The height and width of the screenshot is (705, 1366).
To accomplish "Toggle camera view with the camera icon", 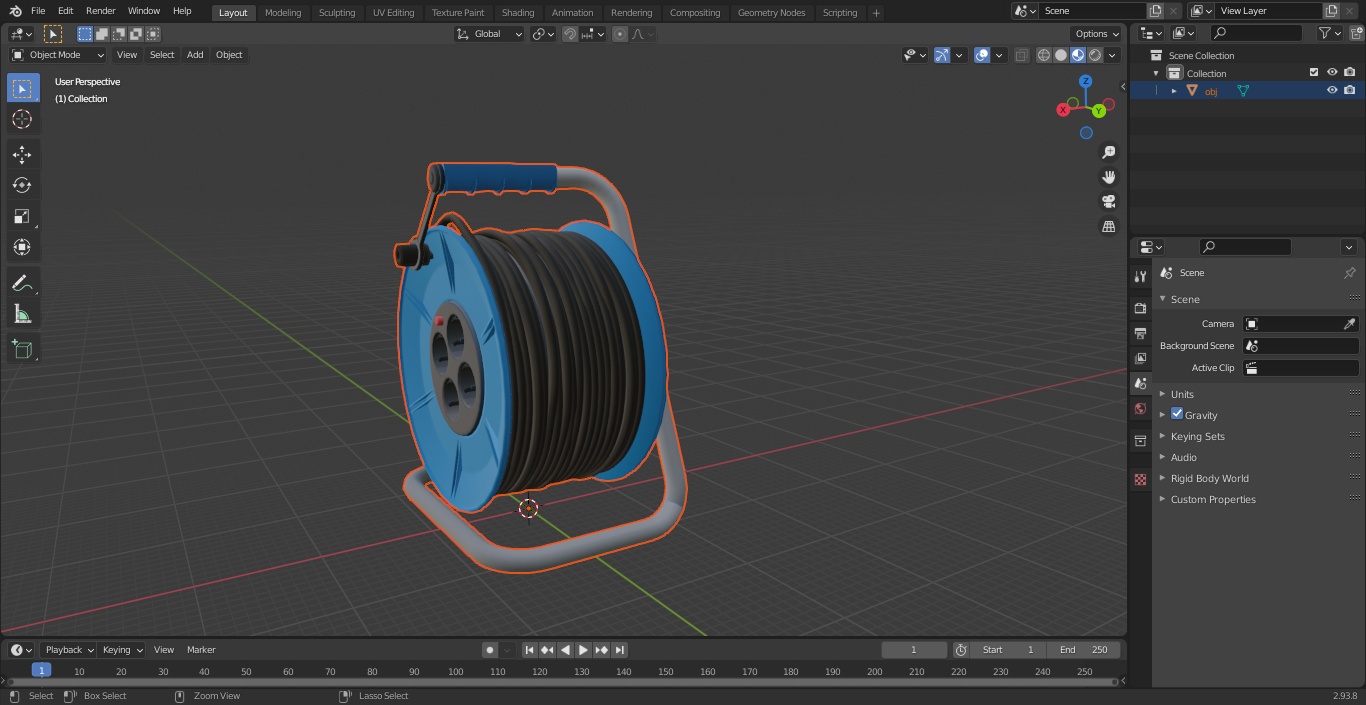I will 1108,202.
